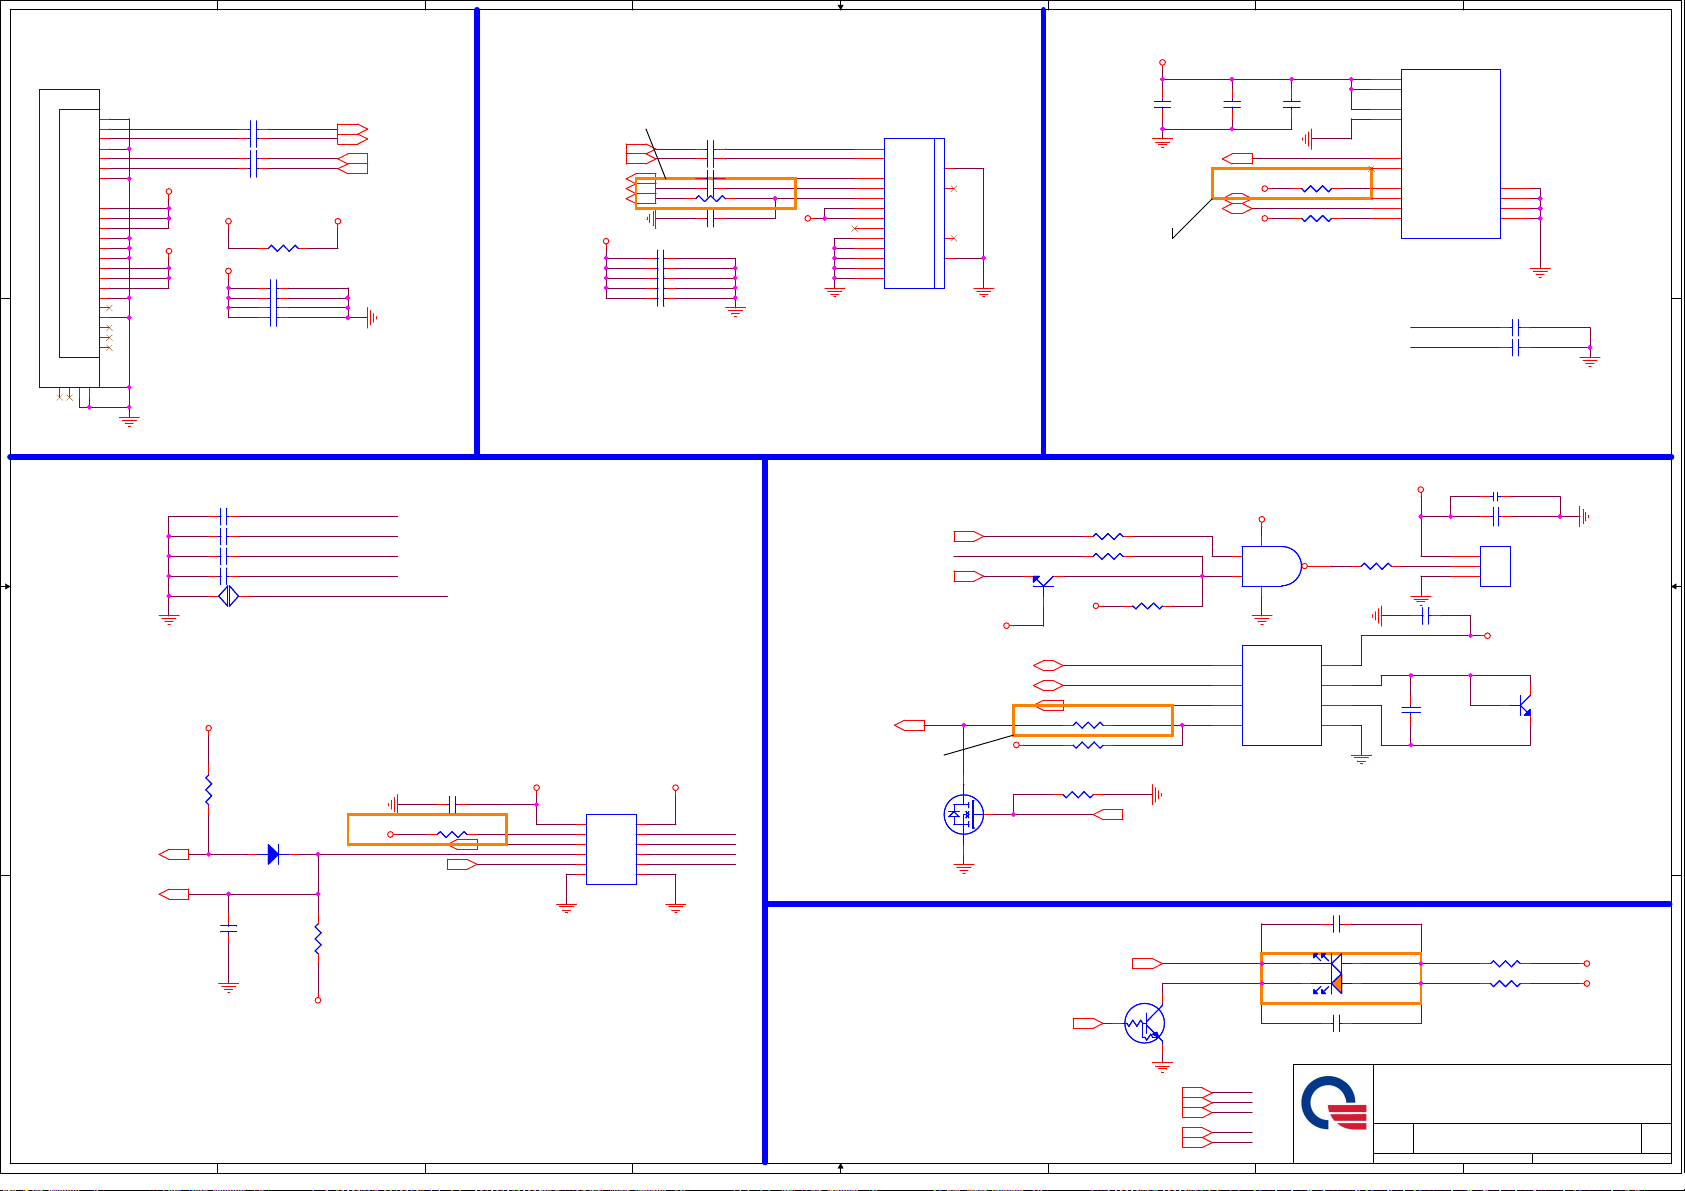Click the solid blue diode symbol
Screen dimensions: 1685x1191
point(273,854)
